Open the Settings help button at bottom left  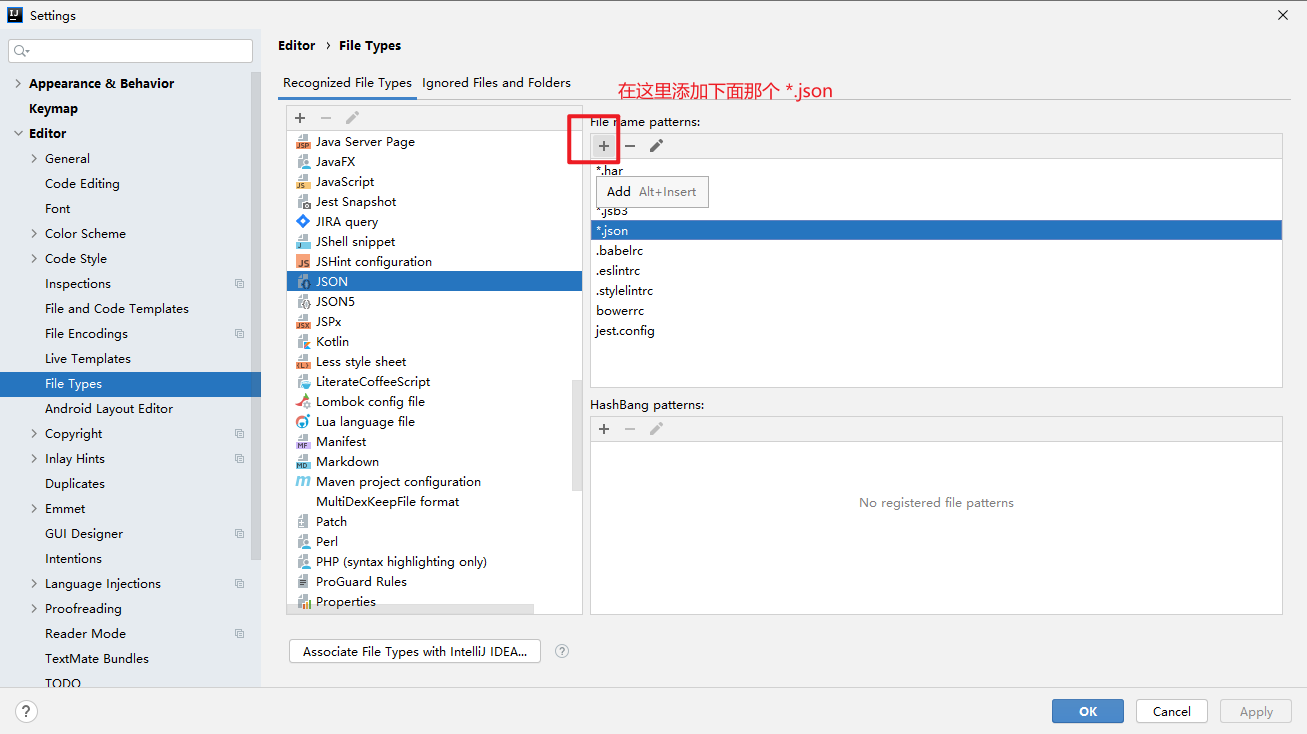point(27,712)
